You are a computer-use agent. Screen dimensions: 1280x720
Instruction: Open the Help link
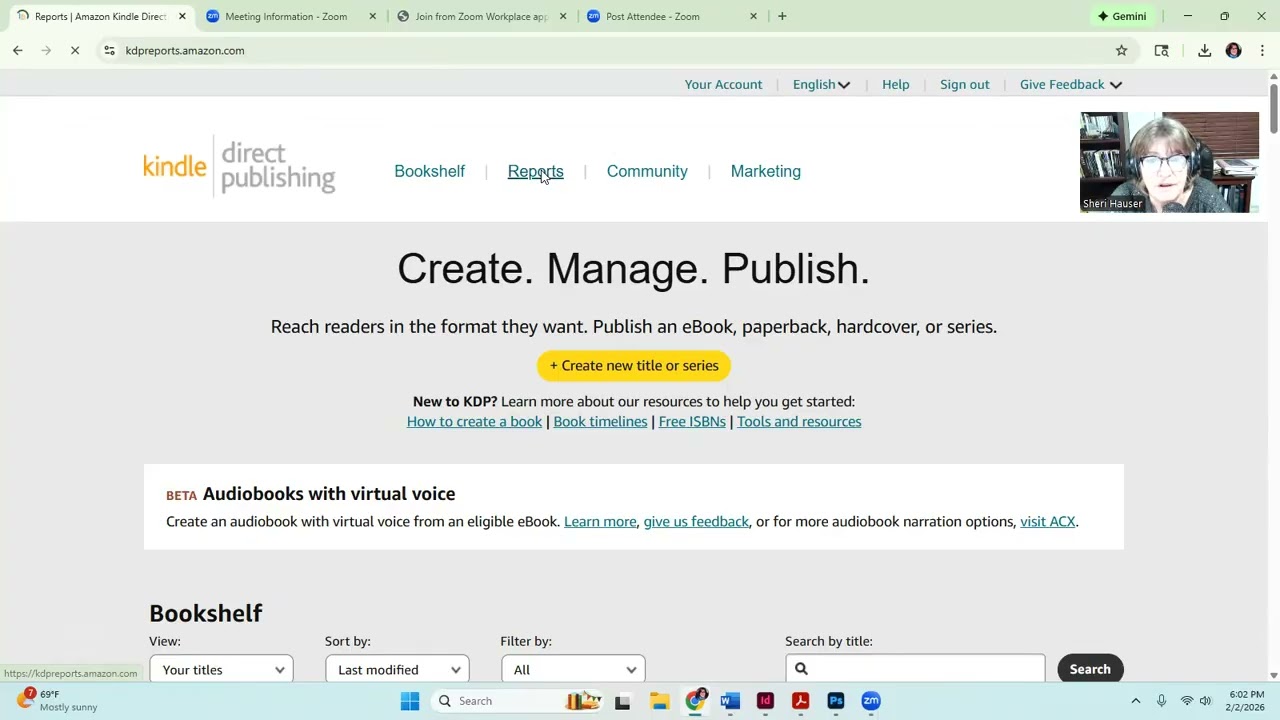896,84
